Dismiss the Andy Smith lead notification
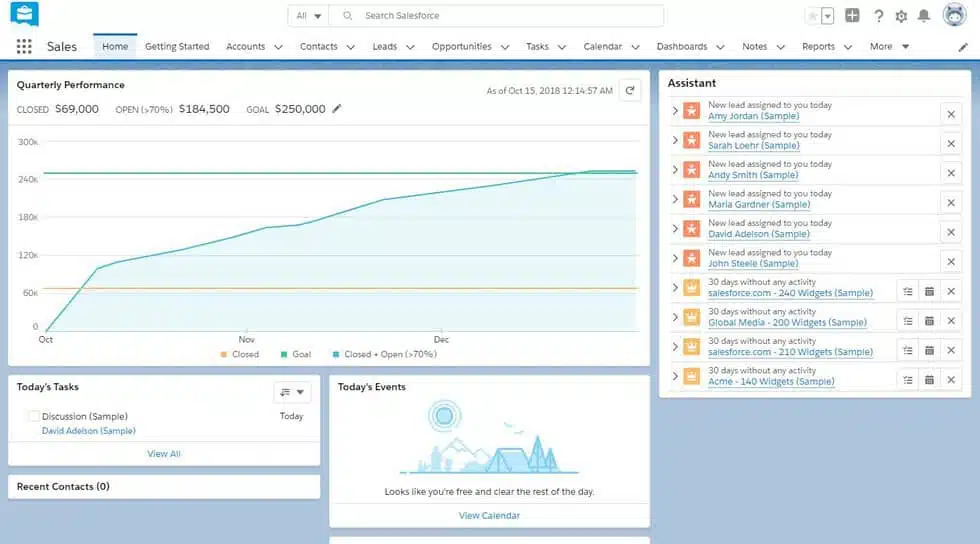This screenshot has width=980, height=544. tap(951, 173)
